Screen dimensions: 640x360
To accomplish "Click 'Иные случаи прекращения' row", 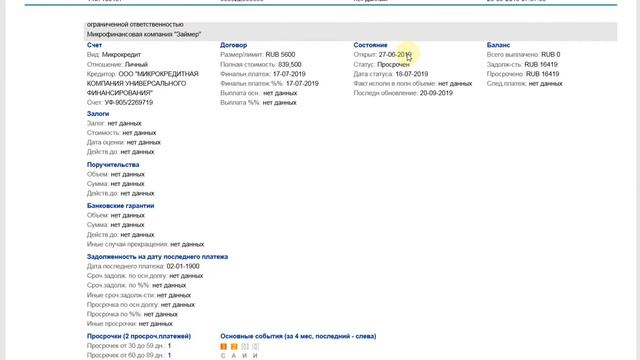I will (145, 244).
